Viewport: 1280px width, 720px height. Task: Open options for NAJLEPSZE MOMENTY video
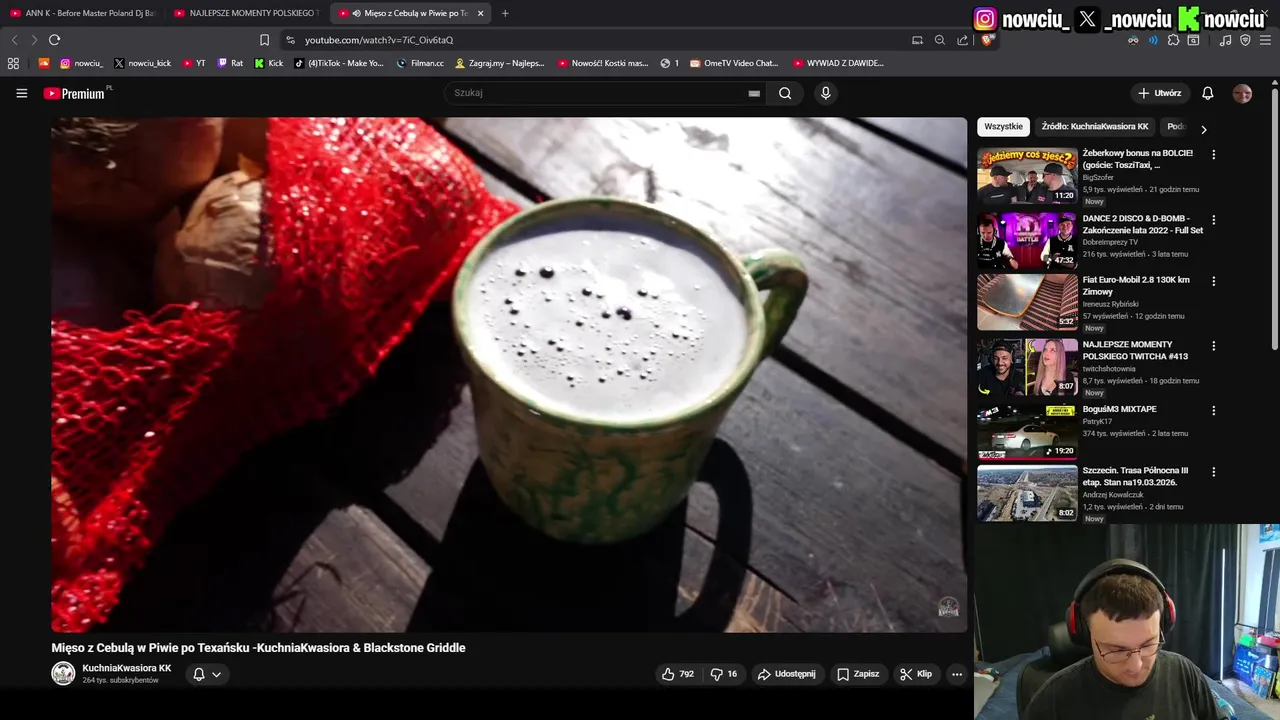(1214, 346)
